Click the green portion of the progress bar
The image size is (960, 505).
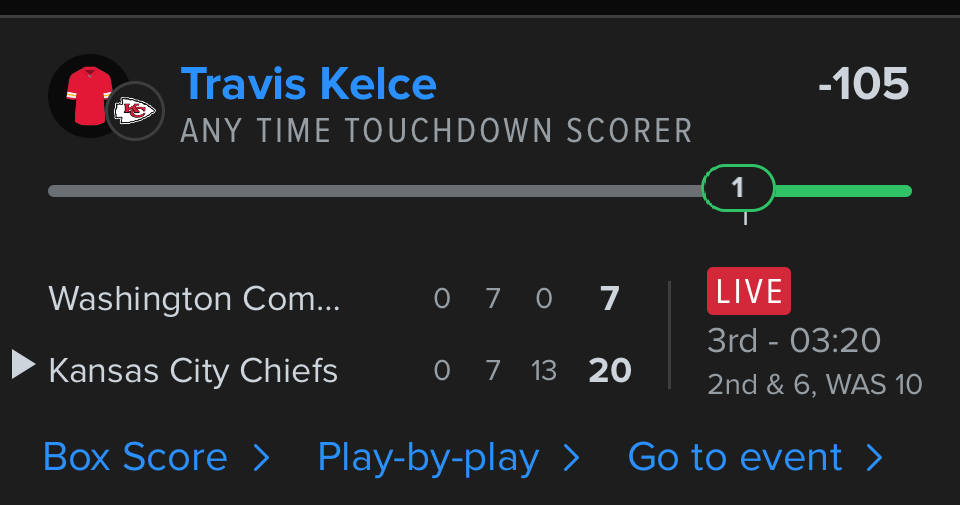point(842,191)
